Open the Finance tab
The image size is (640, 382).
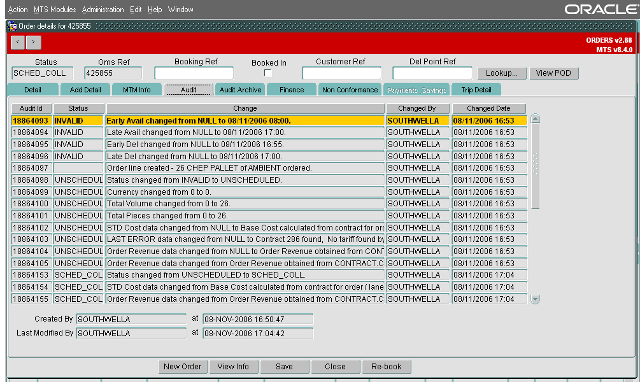[x=292, y=89]
